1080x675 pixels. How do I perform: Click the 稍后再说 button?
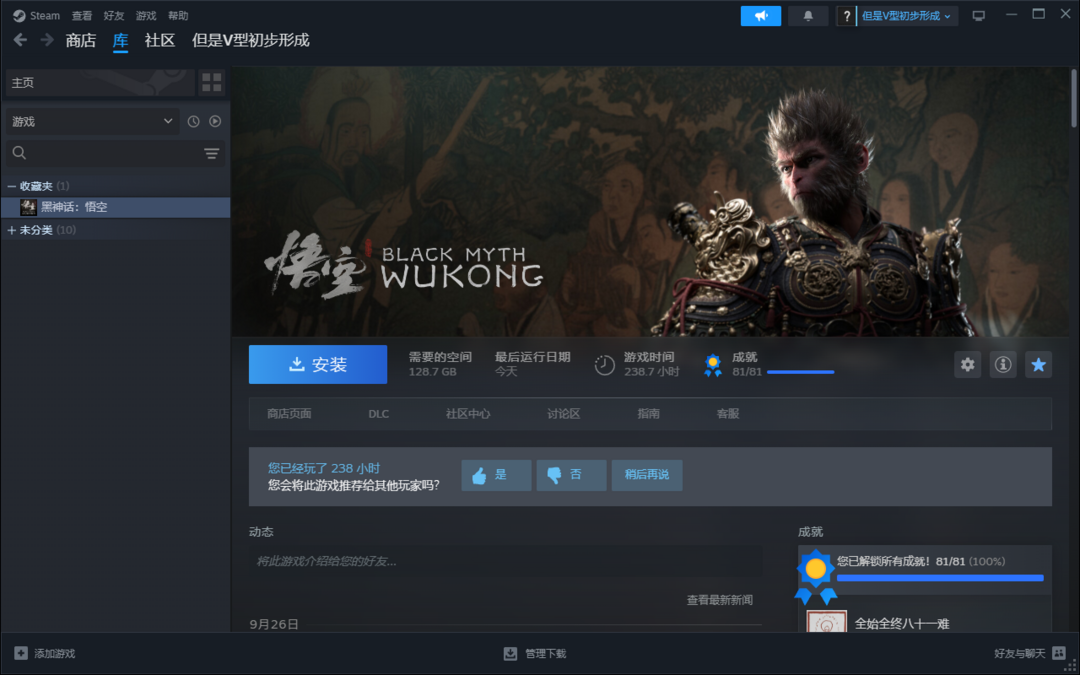coord(647,475)
